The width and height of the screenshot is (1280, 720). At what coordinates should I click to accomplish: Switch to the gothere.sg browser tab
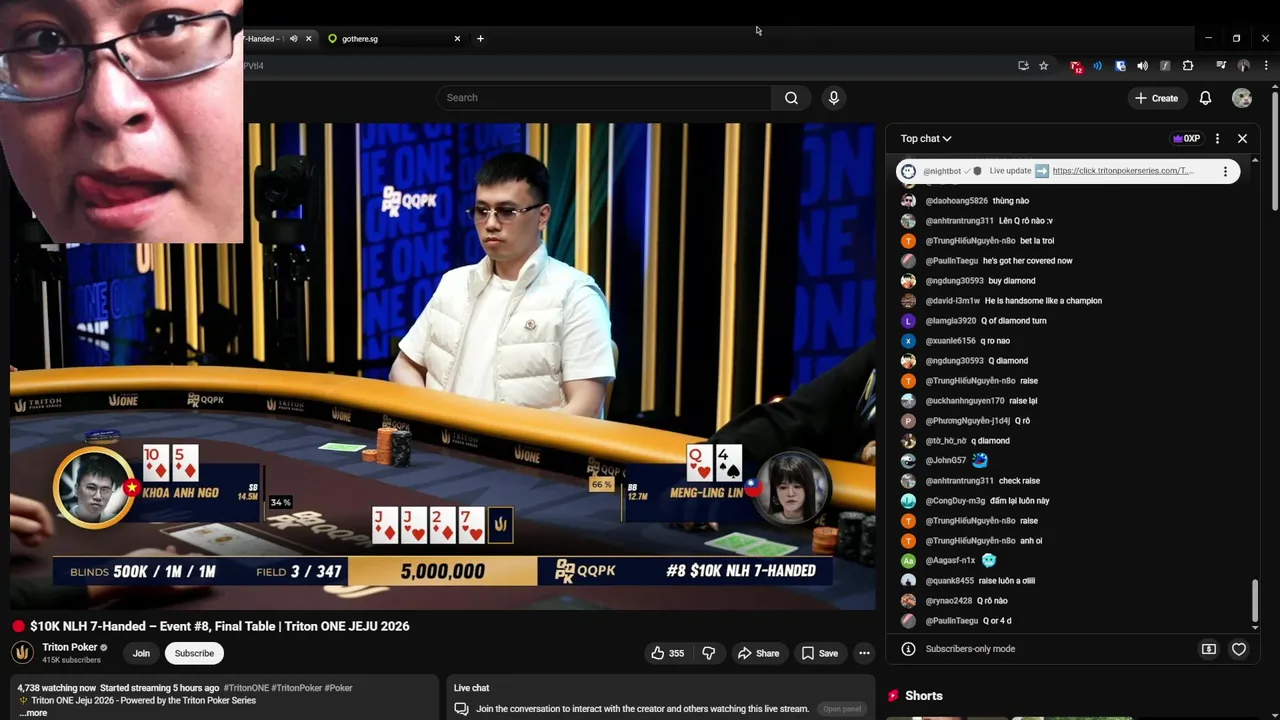click(390, 39)
